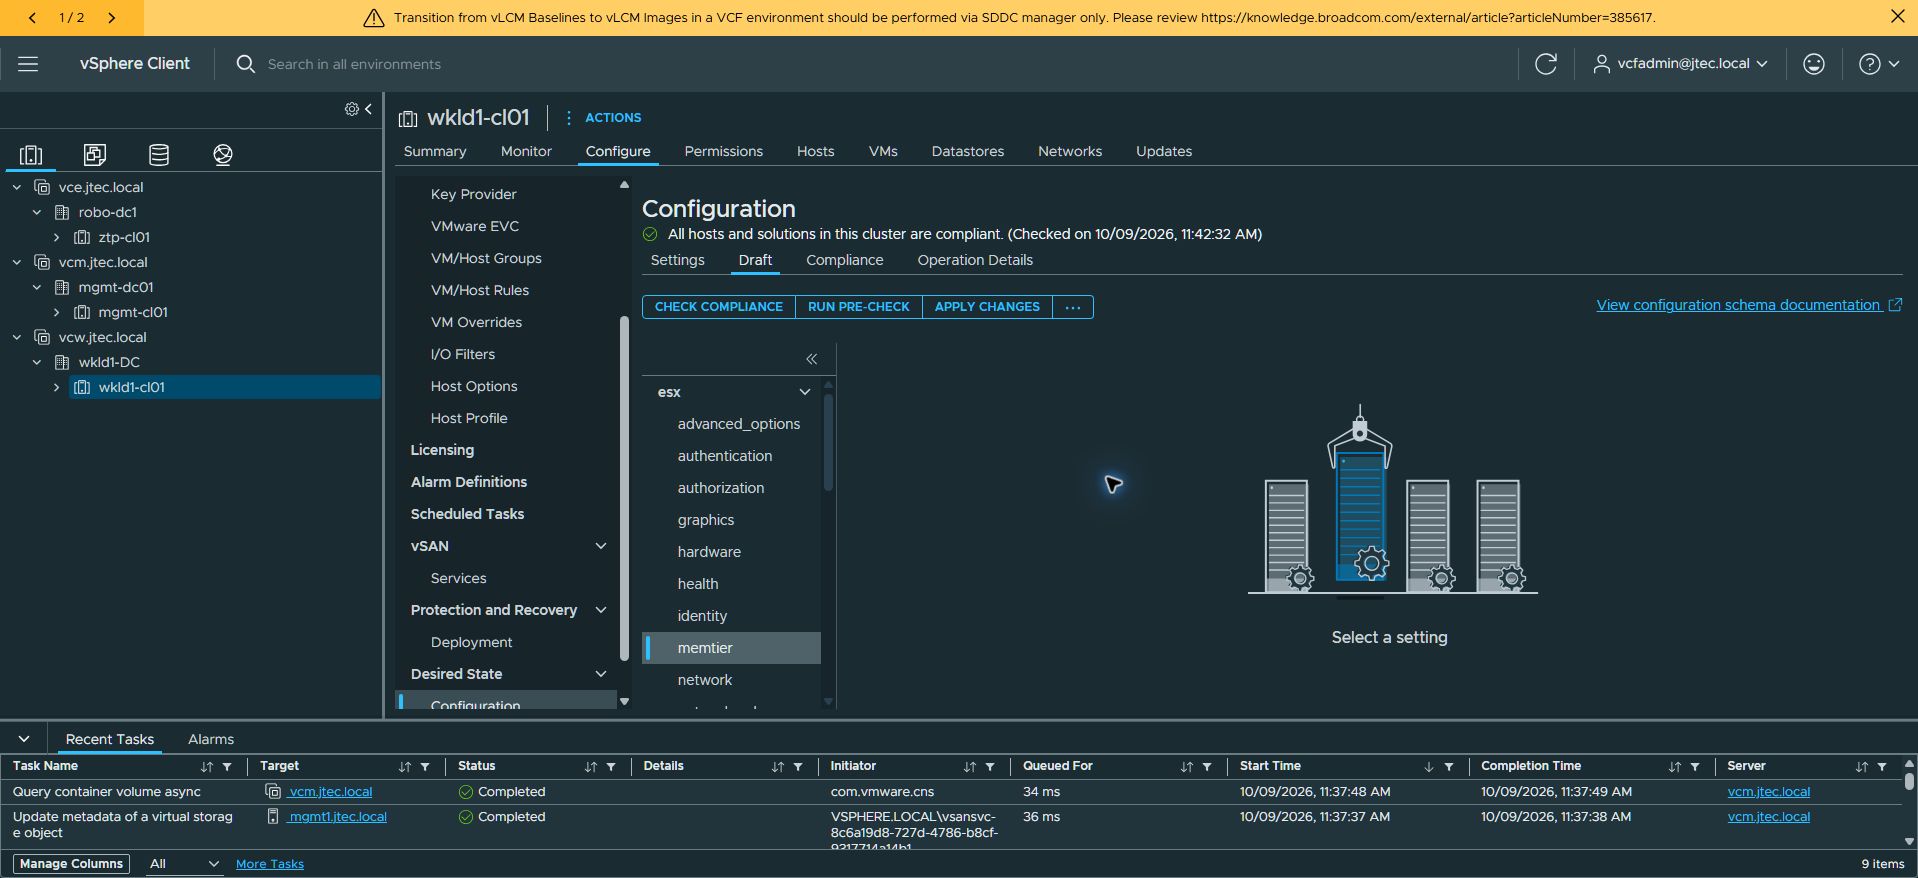Click APPLY CHANGES button
This screenshot has width=1918, height=878.
(987, 307)
